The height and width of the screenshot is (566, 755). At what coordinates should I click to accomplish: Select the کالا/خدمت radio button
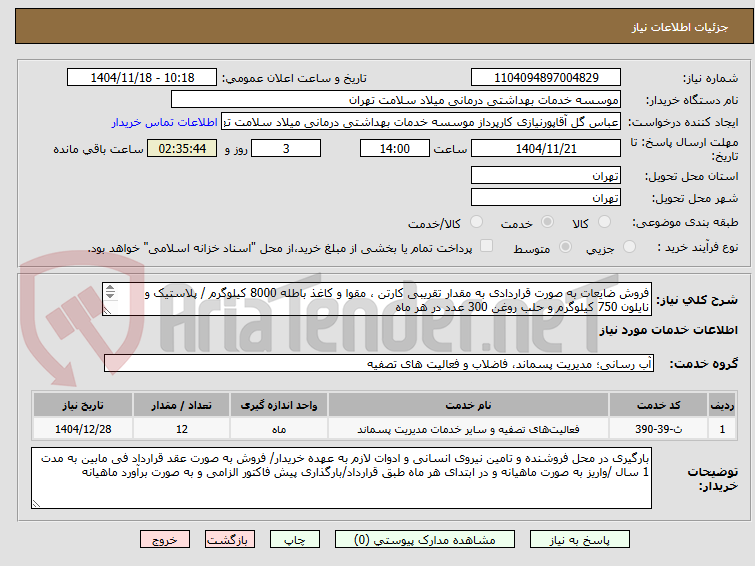pos(476,222)
